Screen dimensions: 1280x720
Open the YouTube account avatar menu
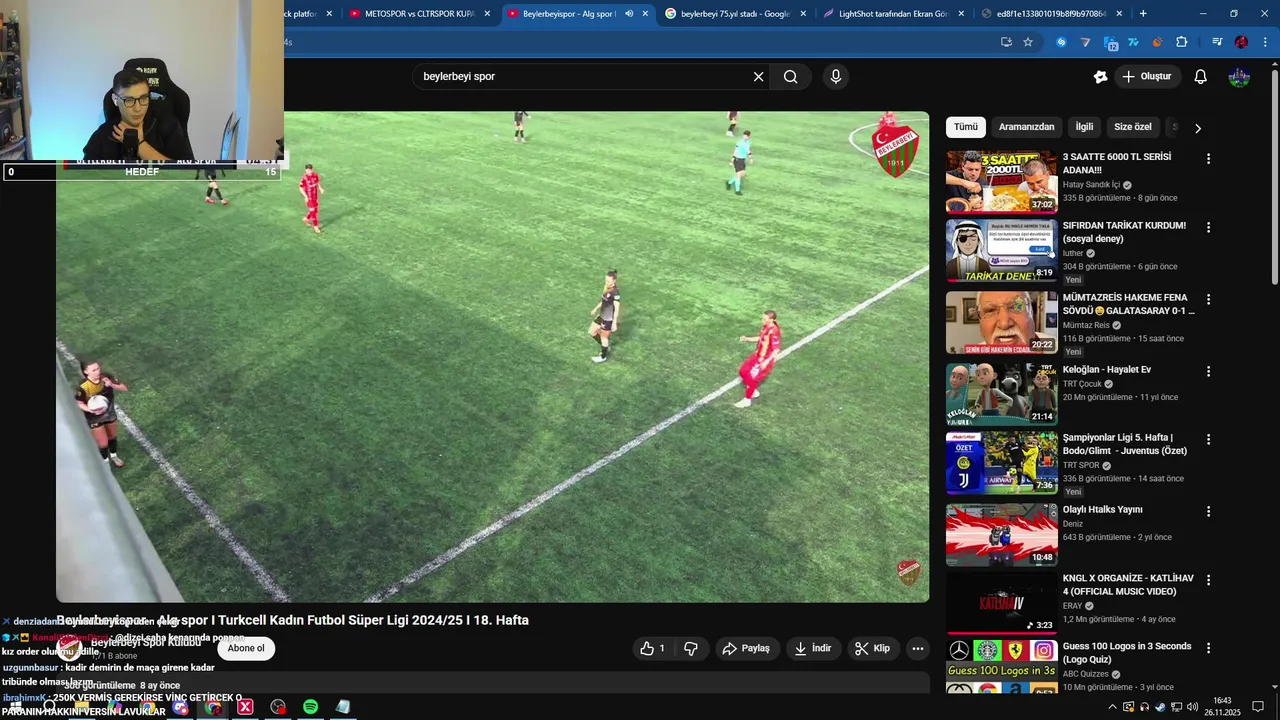1239,77
